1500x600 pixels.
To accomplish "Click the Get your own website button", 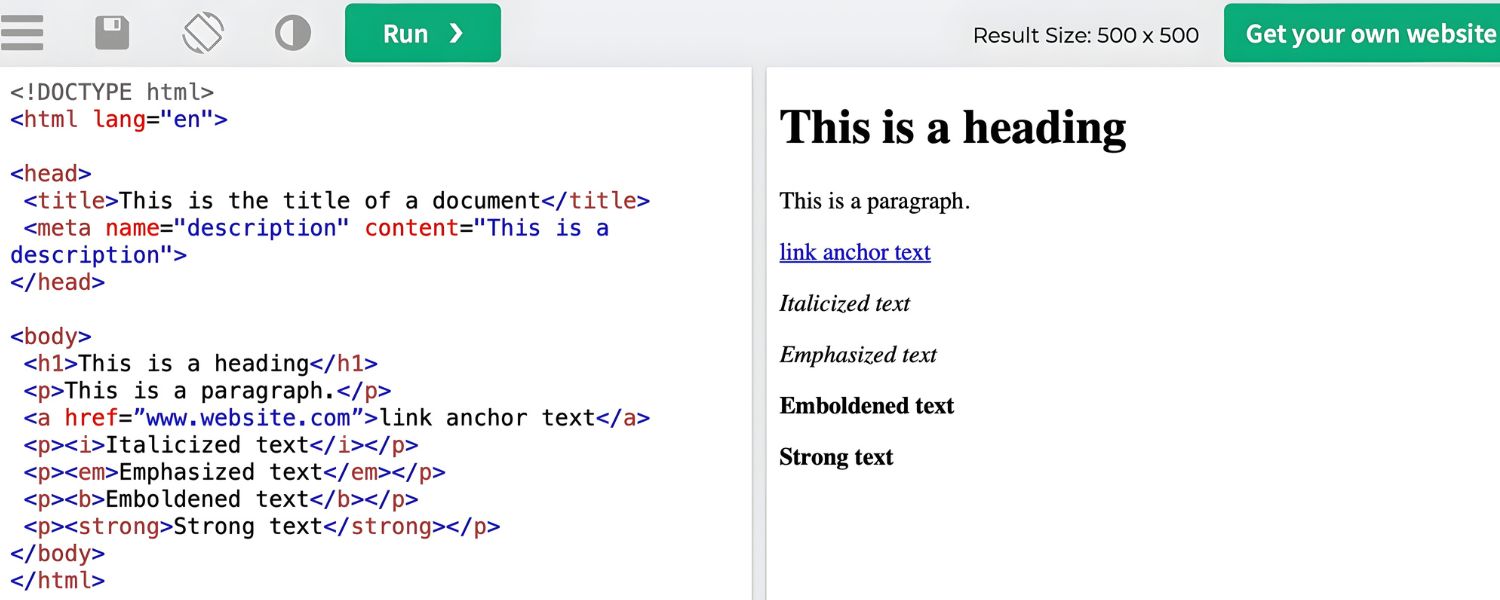I will click(1363, 33).
